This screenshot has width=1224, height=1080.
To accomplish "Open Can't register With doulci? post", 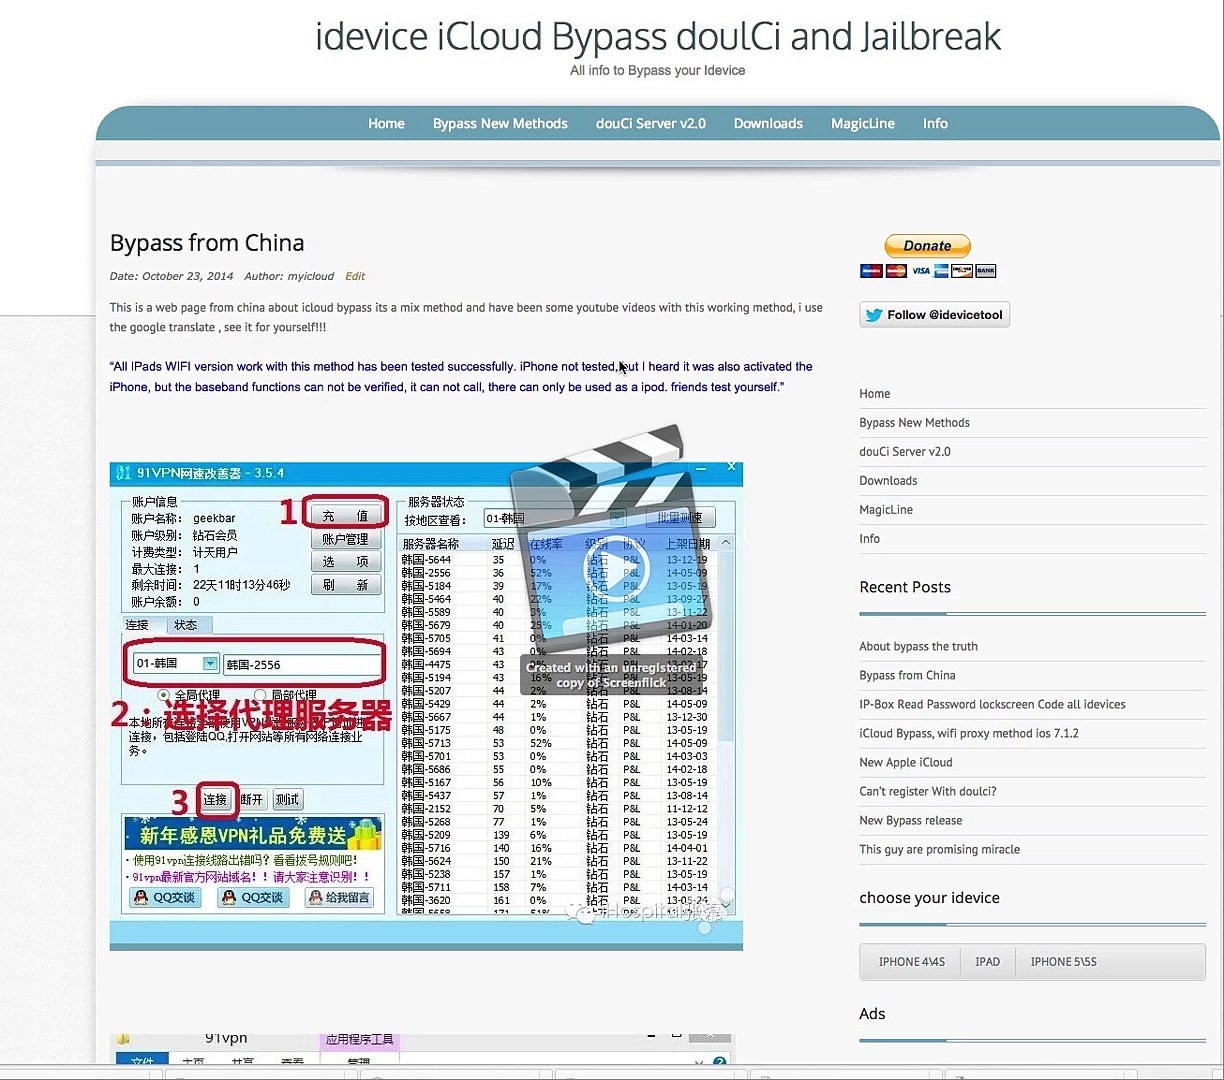I will point(928,792).
